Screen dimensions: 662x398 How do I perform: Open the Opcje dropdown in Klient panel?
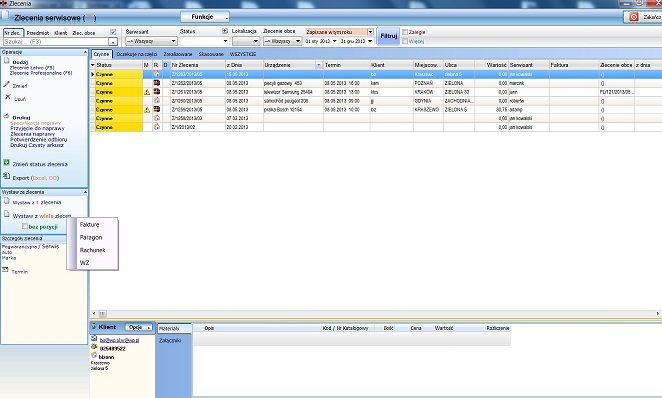(x=138, y=328)
